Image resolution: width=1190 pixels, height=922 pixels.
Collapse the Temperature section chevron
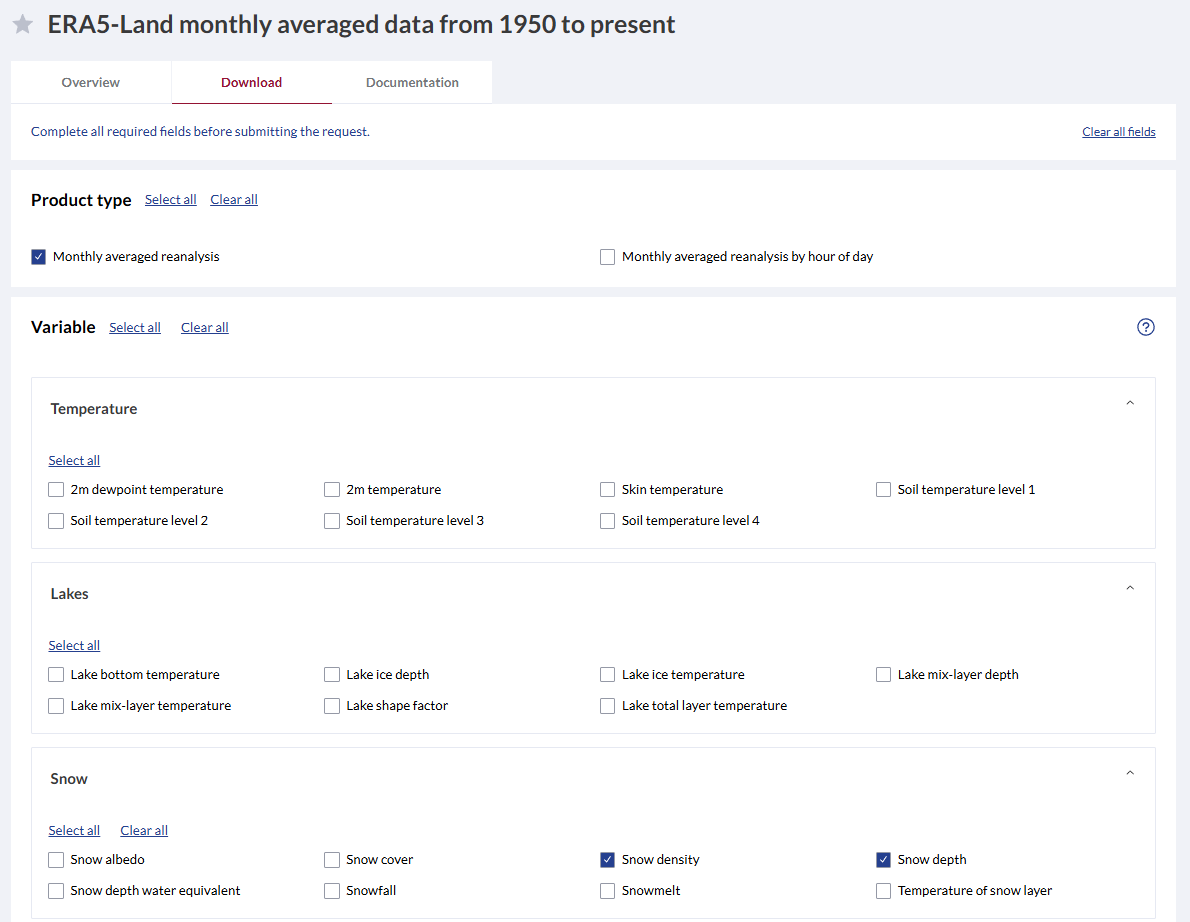coord(1129,403)
